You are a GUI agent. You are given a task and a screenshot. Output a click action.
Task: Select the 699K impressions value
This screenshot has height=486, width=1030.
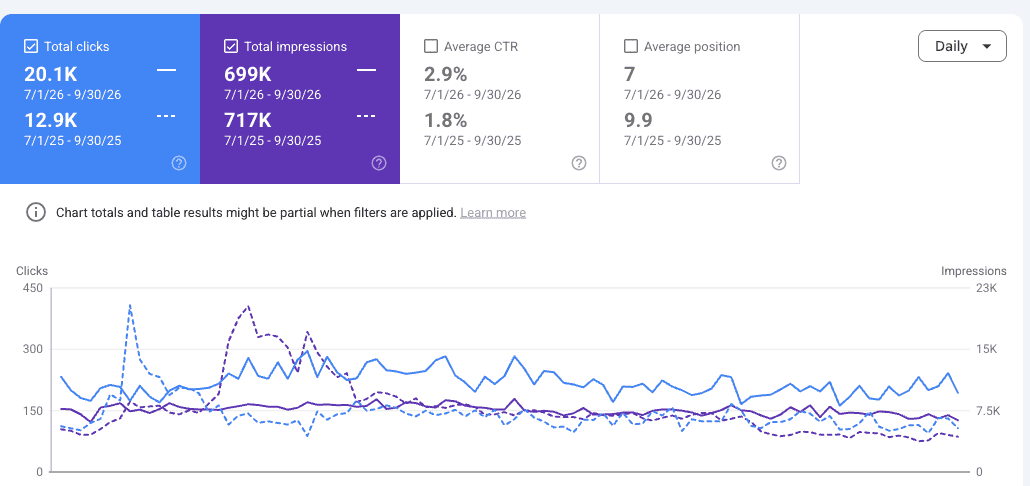[247, 74]
